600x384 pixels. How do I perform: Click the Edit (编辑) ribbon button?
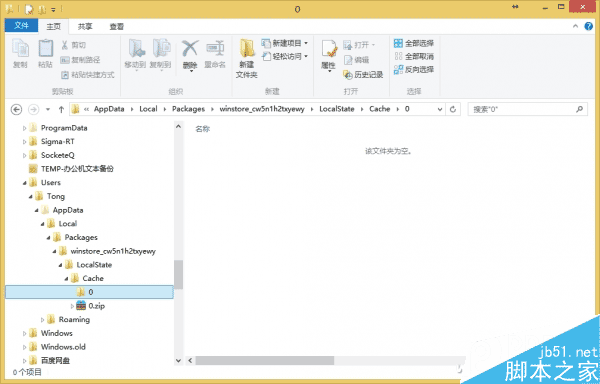tap(356, 60)
